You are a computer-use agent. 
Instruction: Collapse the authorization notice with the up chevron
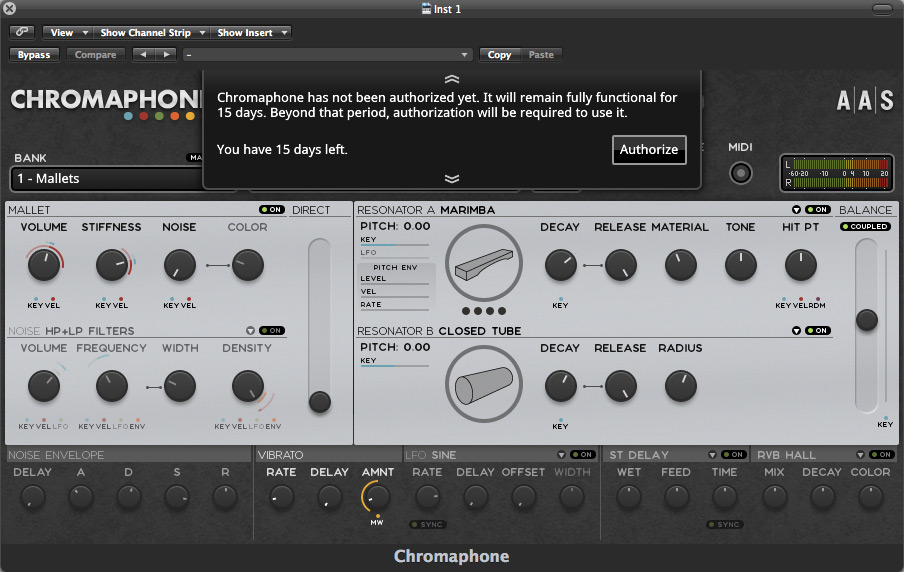pyautogui.click(x=452, y=79)
